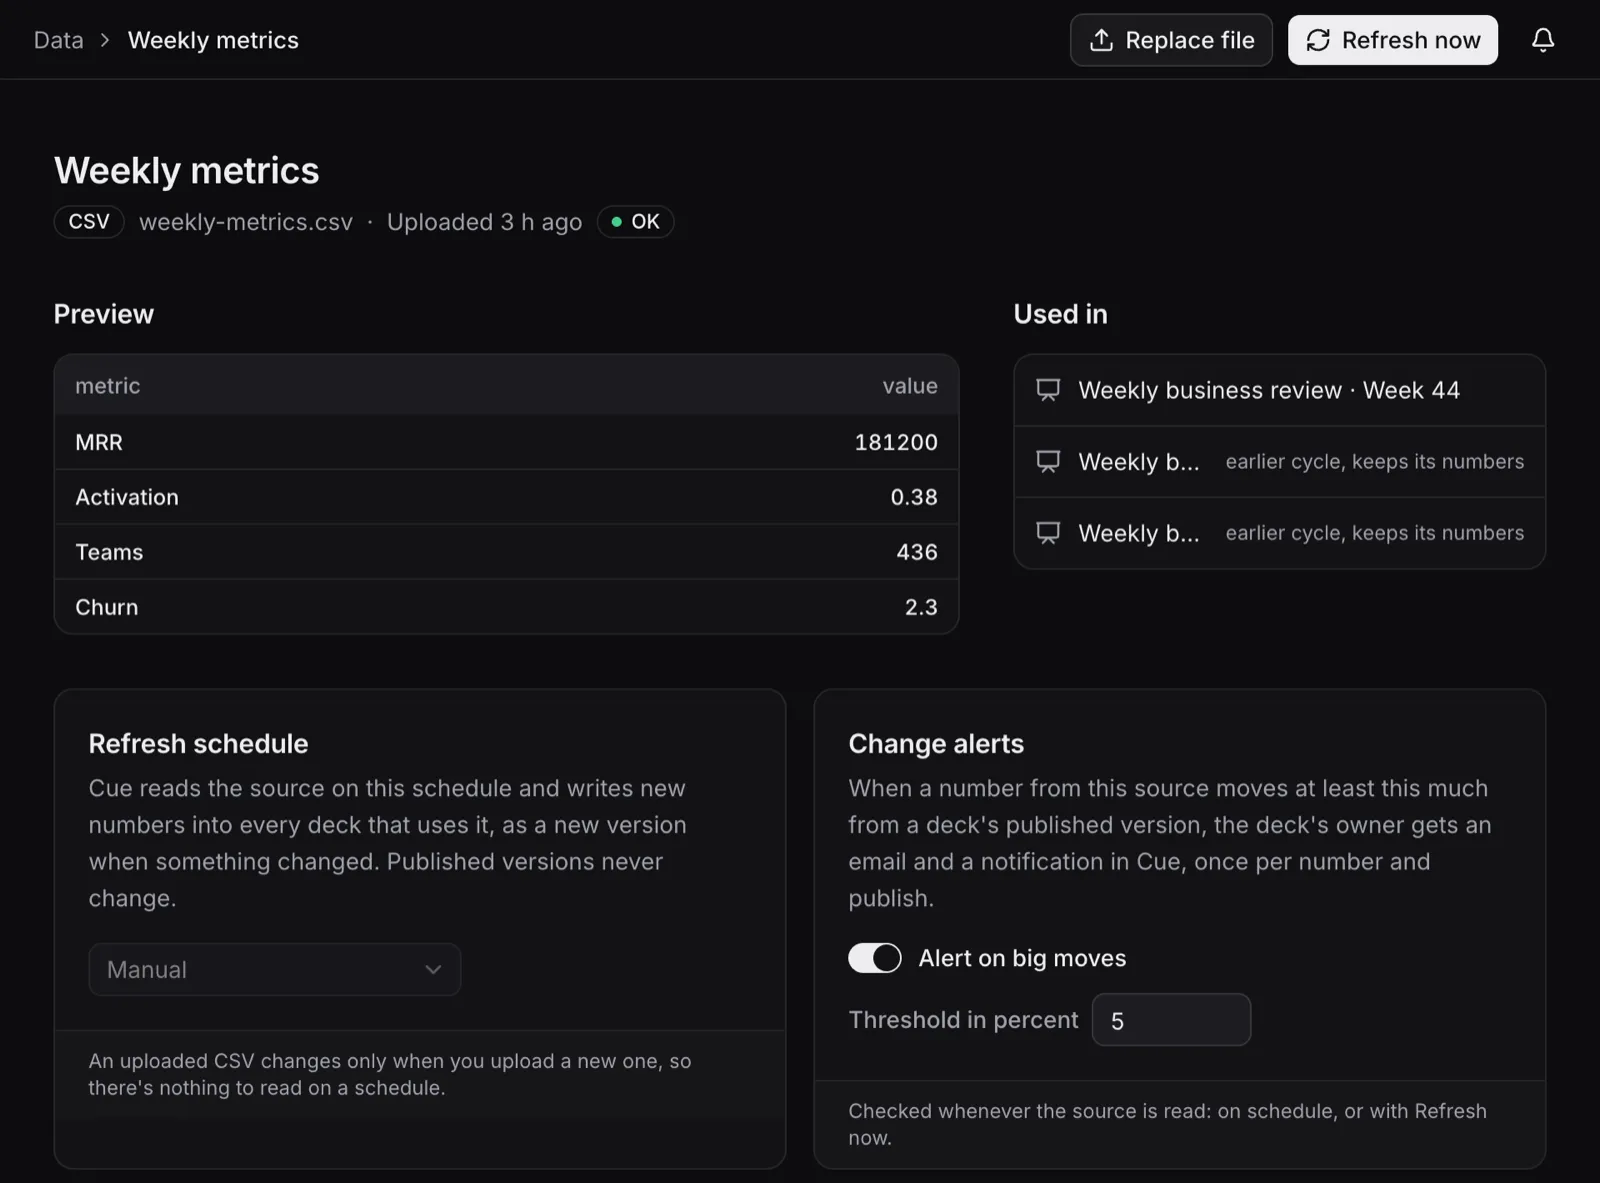1600x1183 pixels.
Task: Click the green OK status dot
Action: click(x=616, y=222)
